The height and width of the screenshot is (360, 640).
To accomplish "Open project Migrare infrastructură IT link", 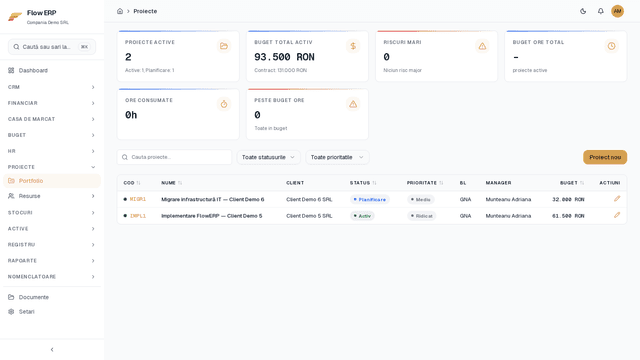I will tap(212, 199).
